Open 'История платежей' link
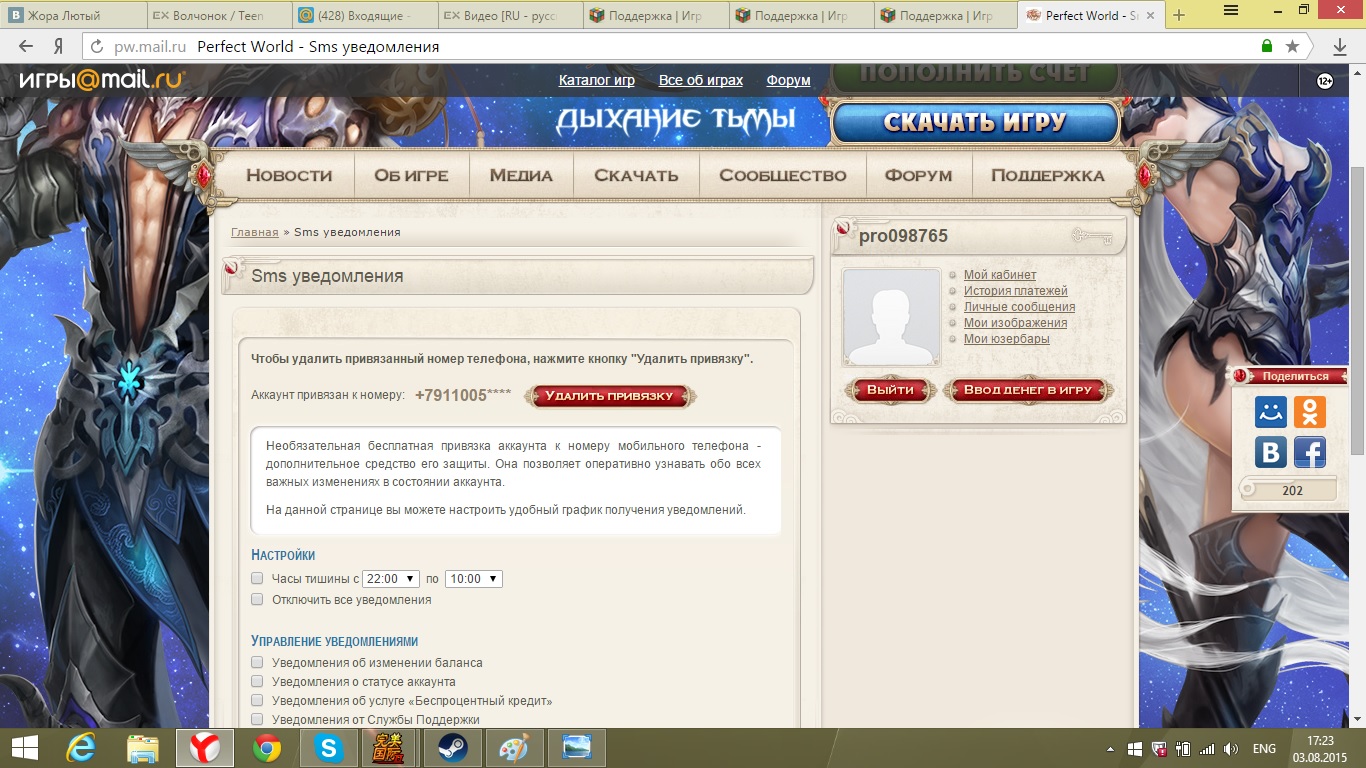Image resolution: width=1366 pixels, height=768 pixels. click(x=1016, y=291)
